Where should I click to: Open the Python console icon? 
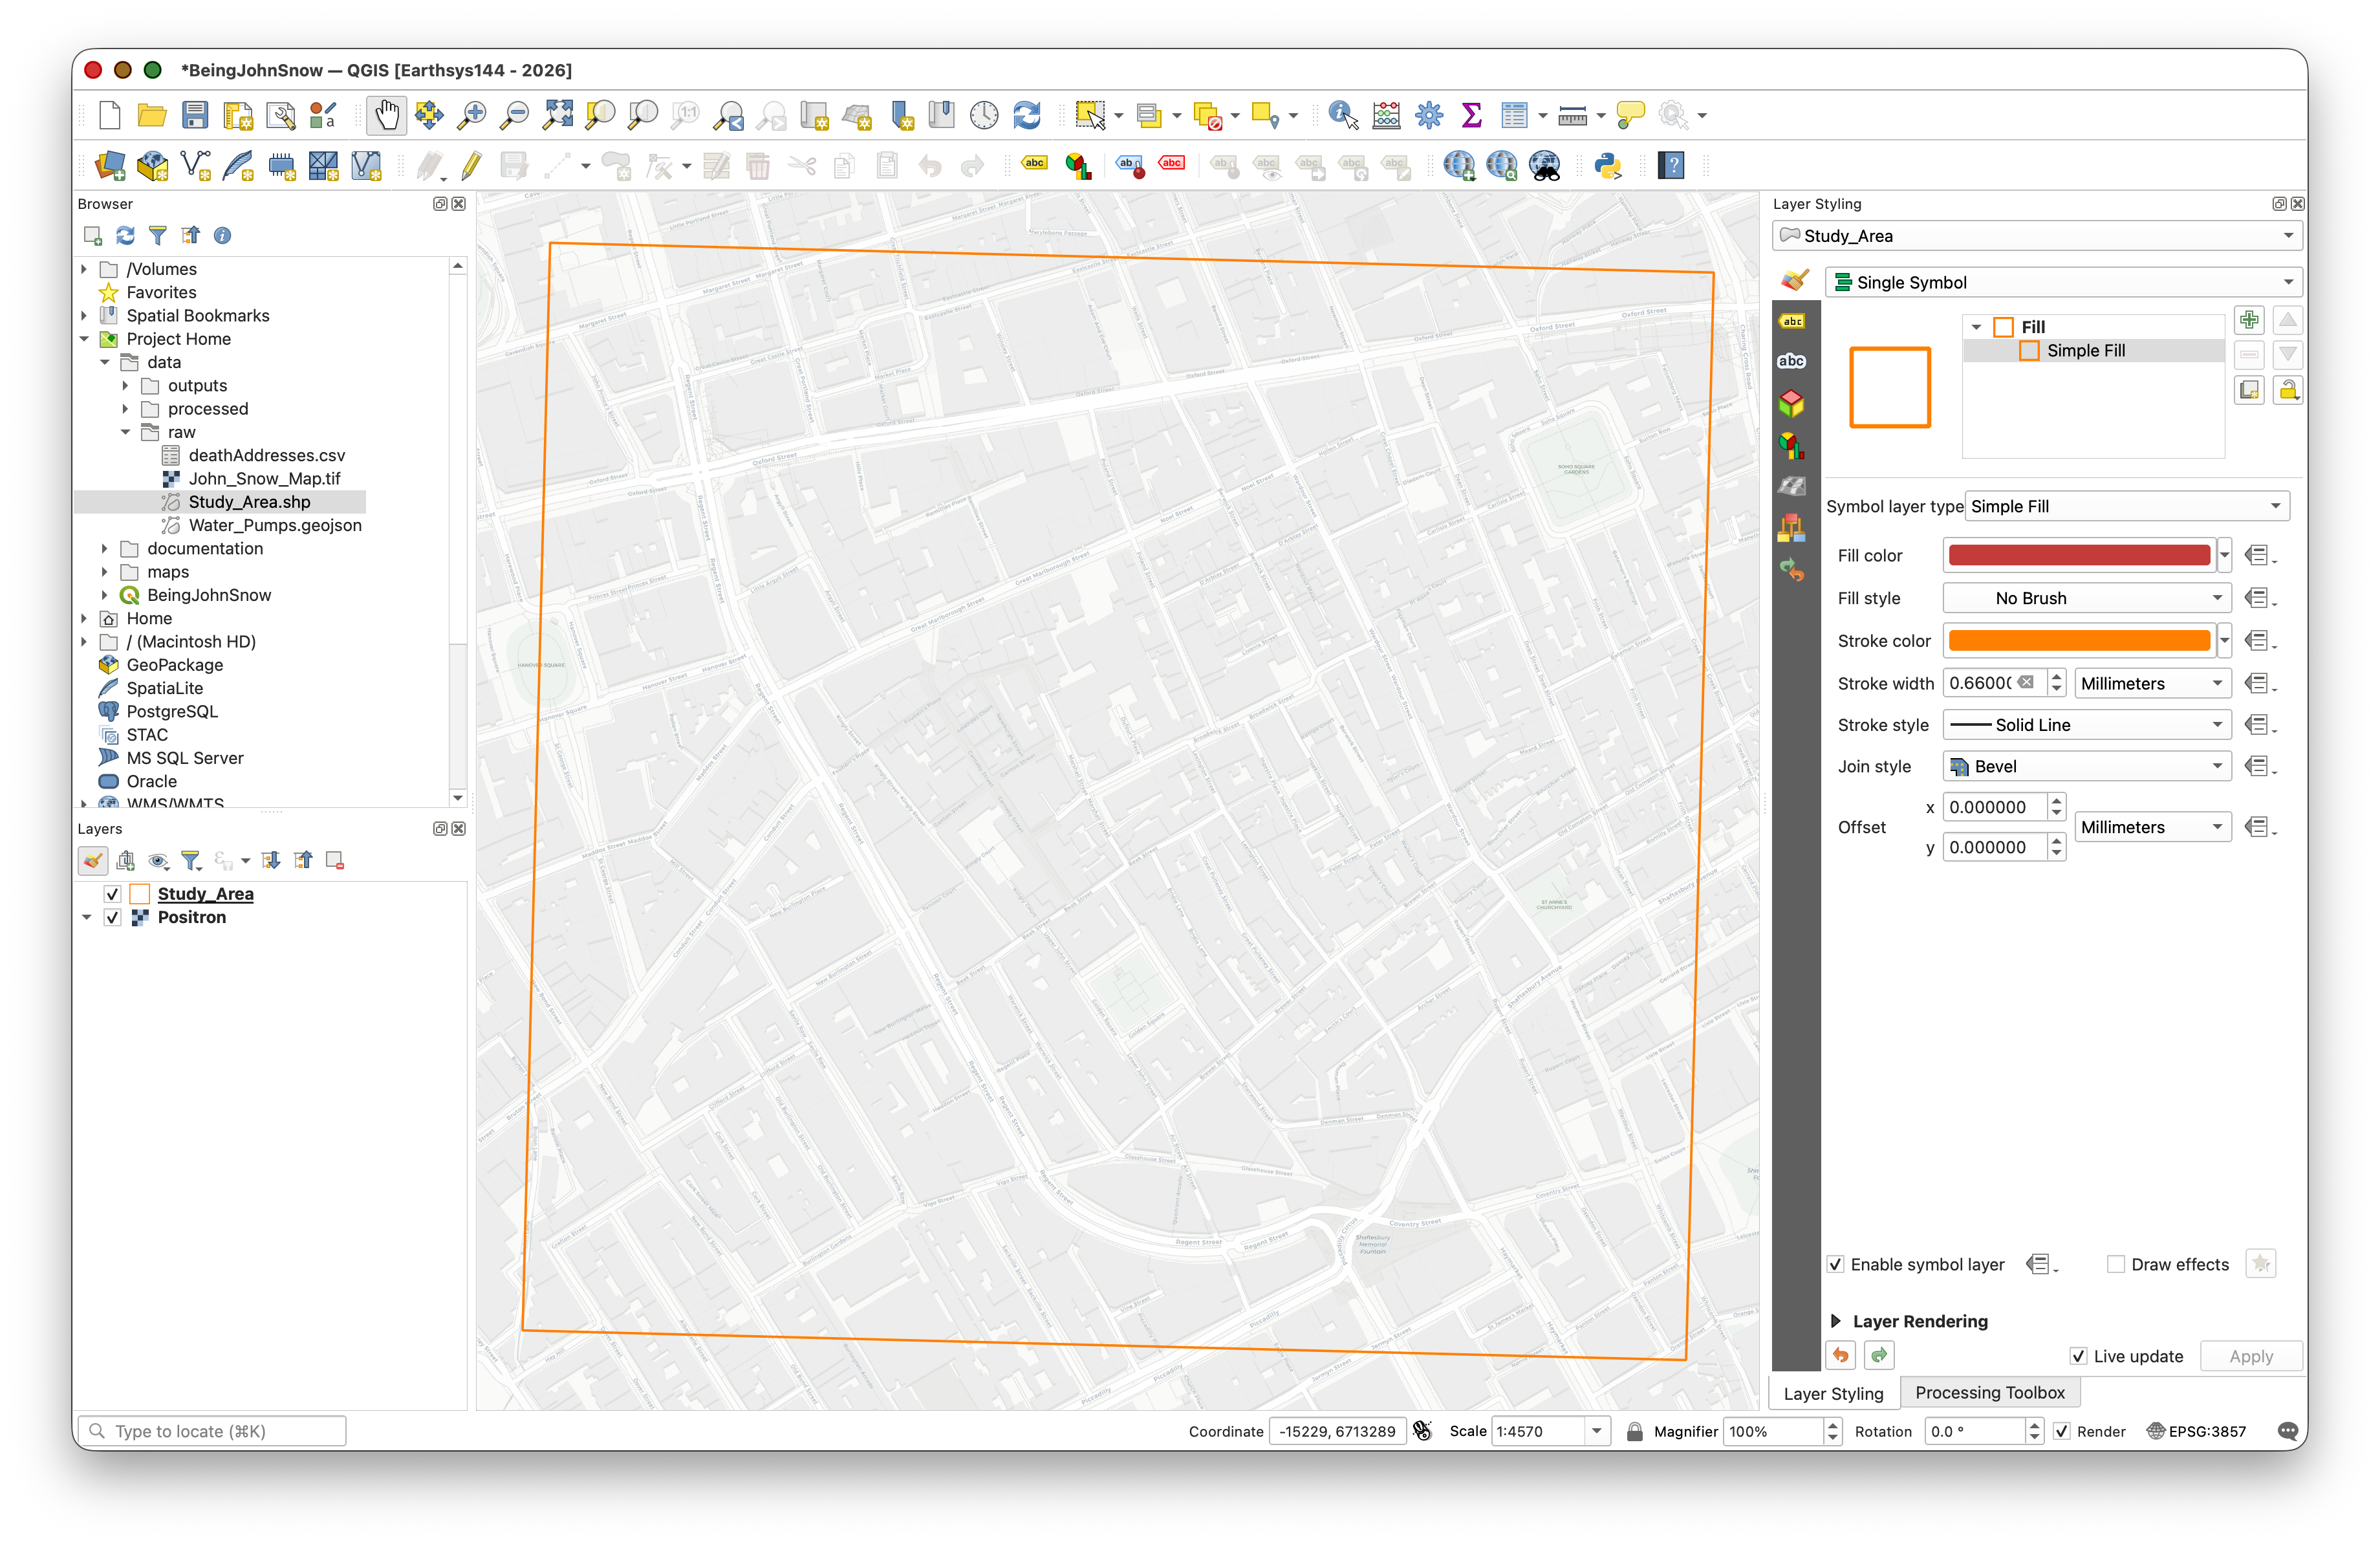(1607, 166)
